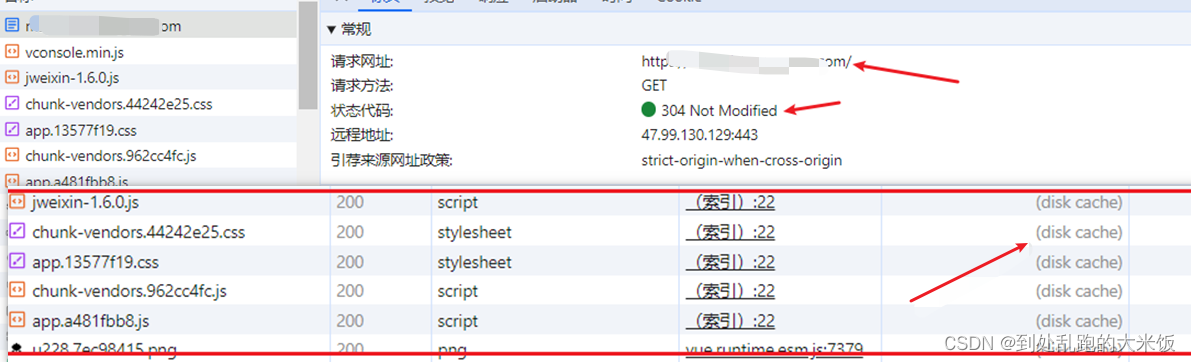
Task: Click the stylesheet type cell for app.13577f19.css
Action: [x=474, y=262]
